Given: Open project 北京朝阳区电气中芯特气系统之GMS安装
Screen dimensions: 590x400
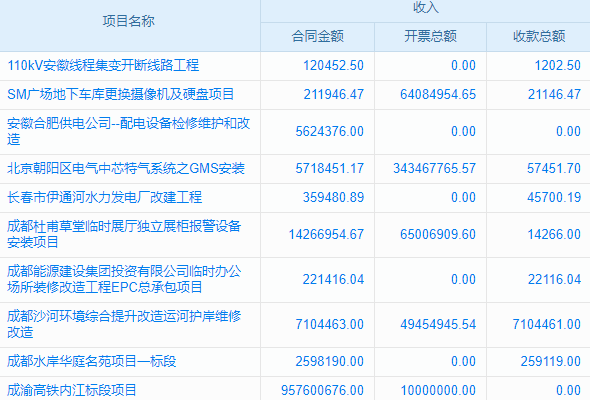Looking at the screenshot, I should click(126, 168).
